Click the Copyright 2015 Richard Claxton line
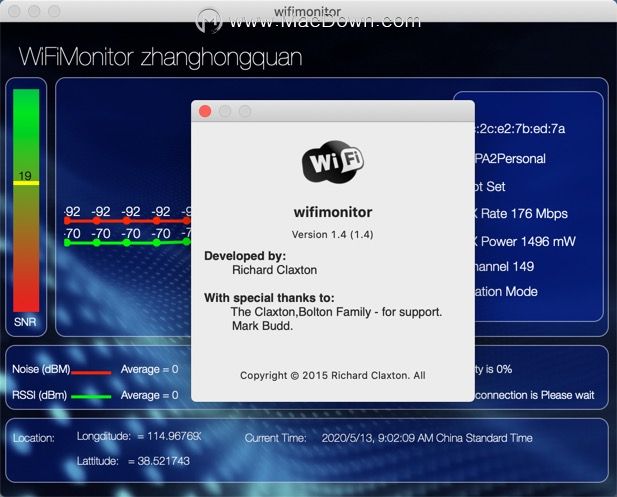The image size is (617, 497). [x=333, y=375]
